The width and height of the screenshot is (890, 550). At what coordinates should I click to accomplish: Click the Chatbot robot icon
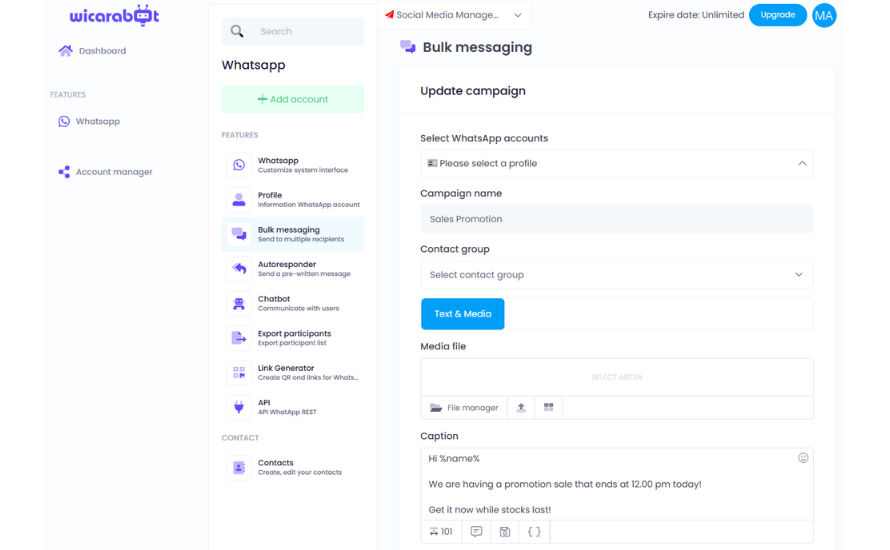pos(239,304)
